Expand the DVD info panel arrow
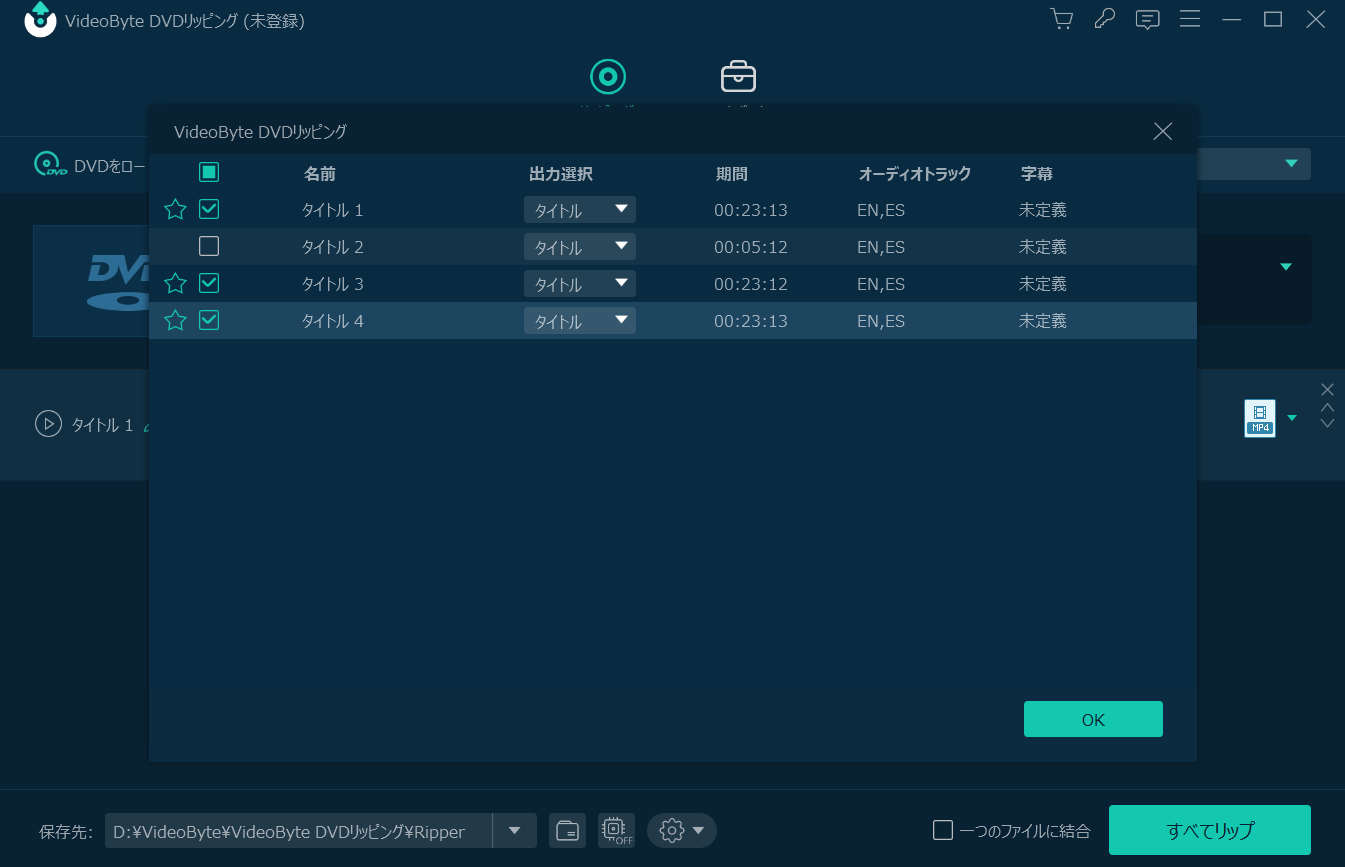Screen dimensions: 1345x867 1286,267
